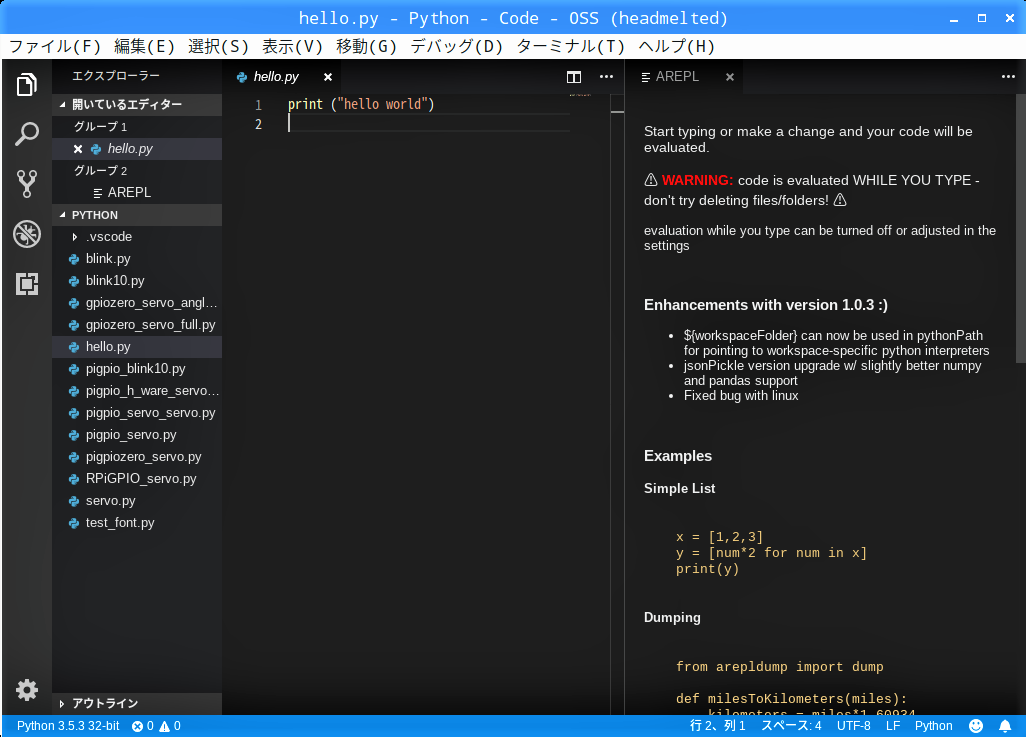Screen dimensions: 1026x737
Task: Open more actions for hello.py editor
Action: pos(607,77)
